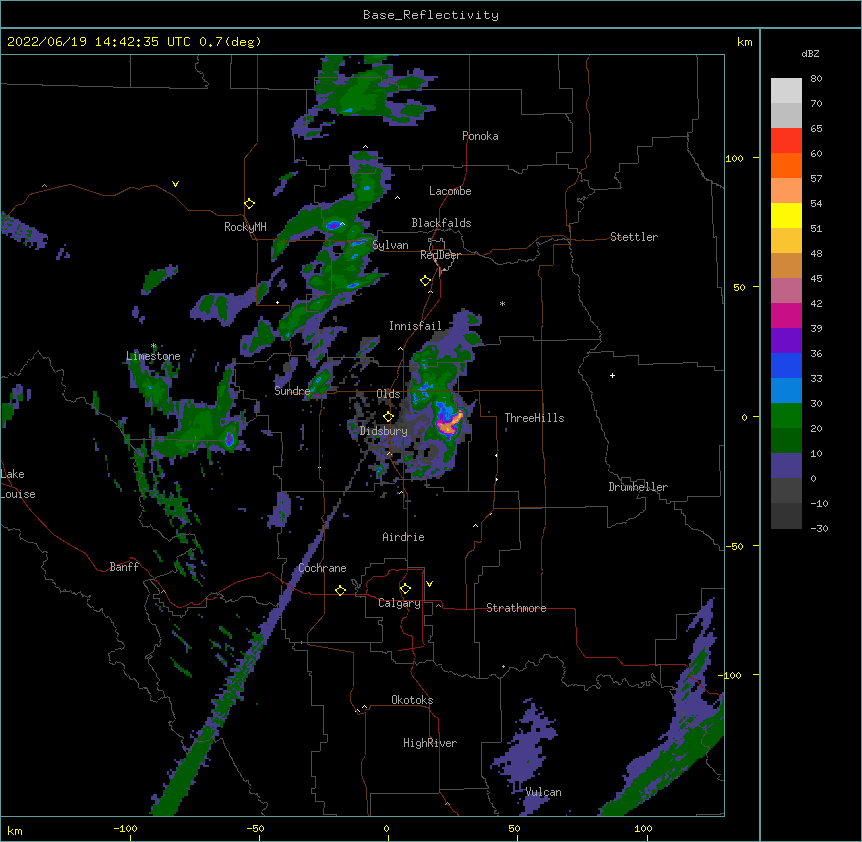Image resolution: width=862 pixels, height=842 pixels.
Task: Click the white plus marker north of Drumheller
Action: tap(612, 375)
